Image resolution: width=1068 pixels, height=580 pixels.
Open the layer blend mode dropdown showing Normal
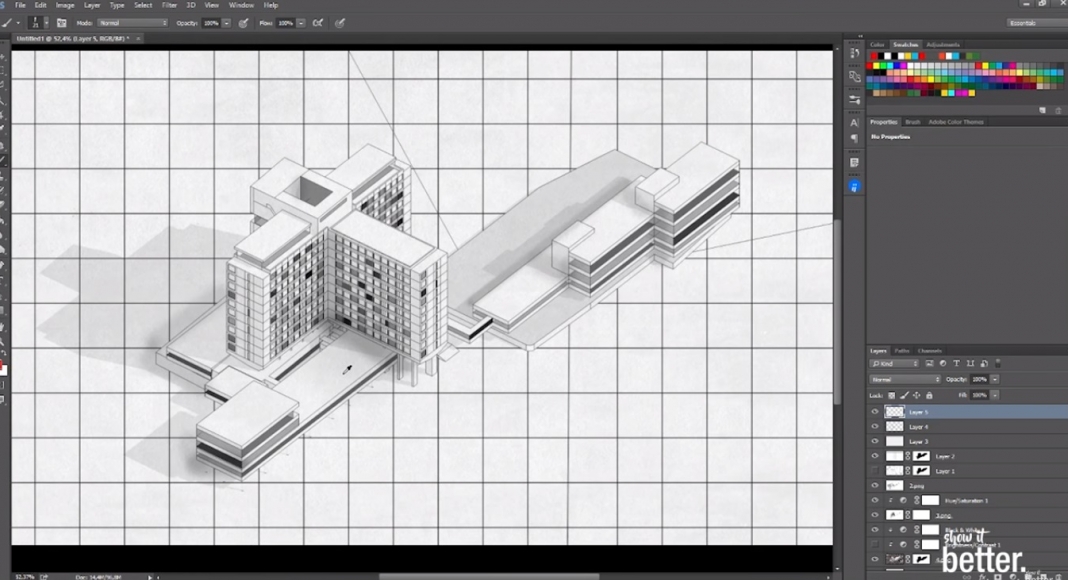pos(906,379)
